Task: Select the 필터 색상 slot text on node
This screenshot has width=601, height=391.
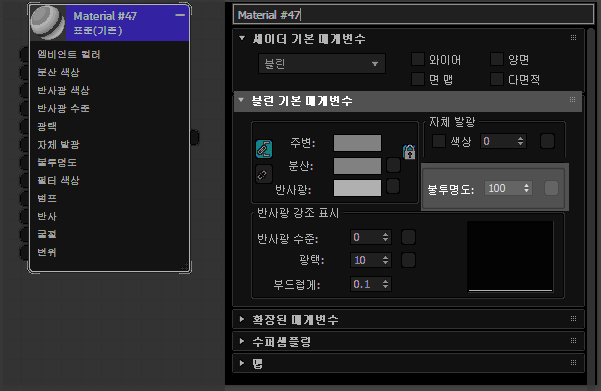Action: [58, 180]
